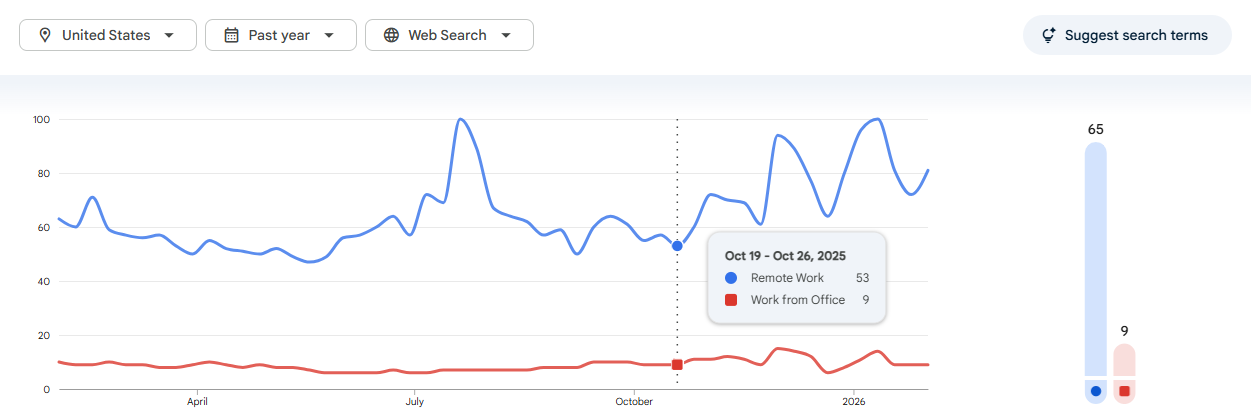Expand the United States region dropdown arrow
Screen dimensions: 1251x416
(168, 35)
